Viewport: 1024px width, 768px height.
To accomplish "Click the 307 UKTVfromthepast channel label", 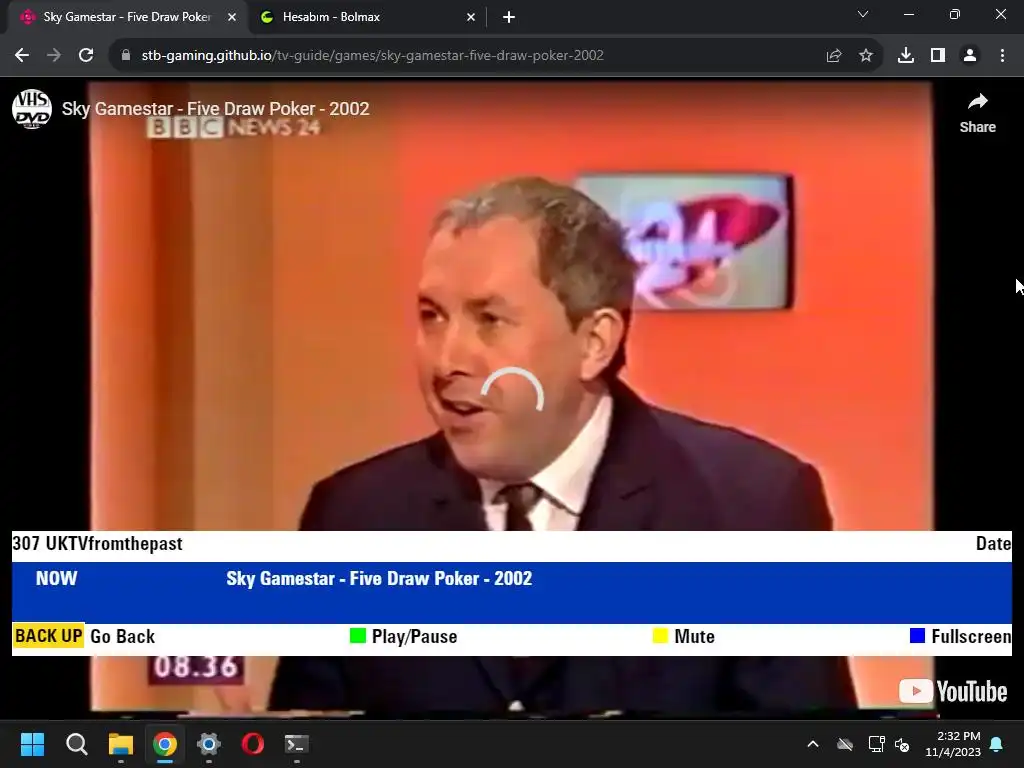I will coord(97,544).
